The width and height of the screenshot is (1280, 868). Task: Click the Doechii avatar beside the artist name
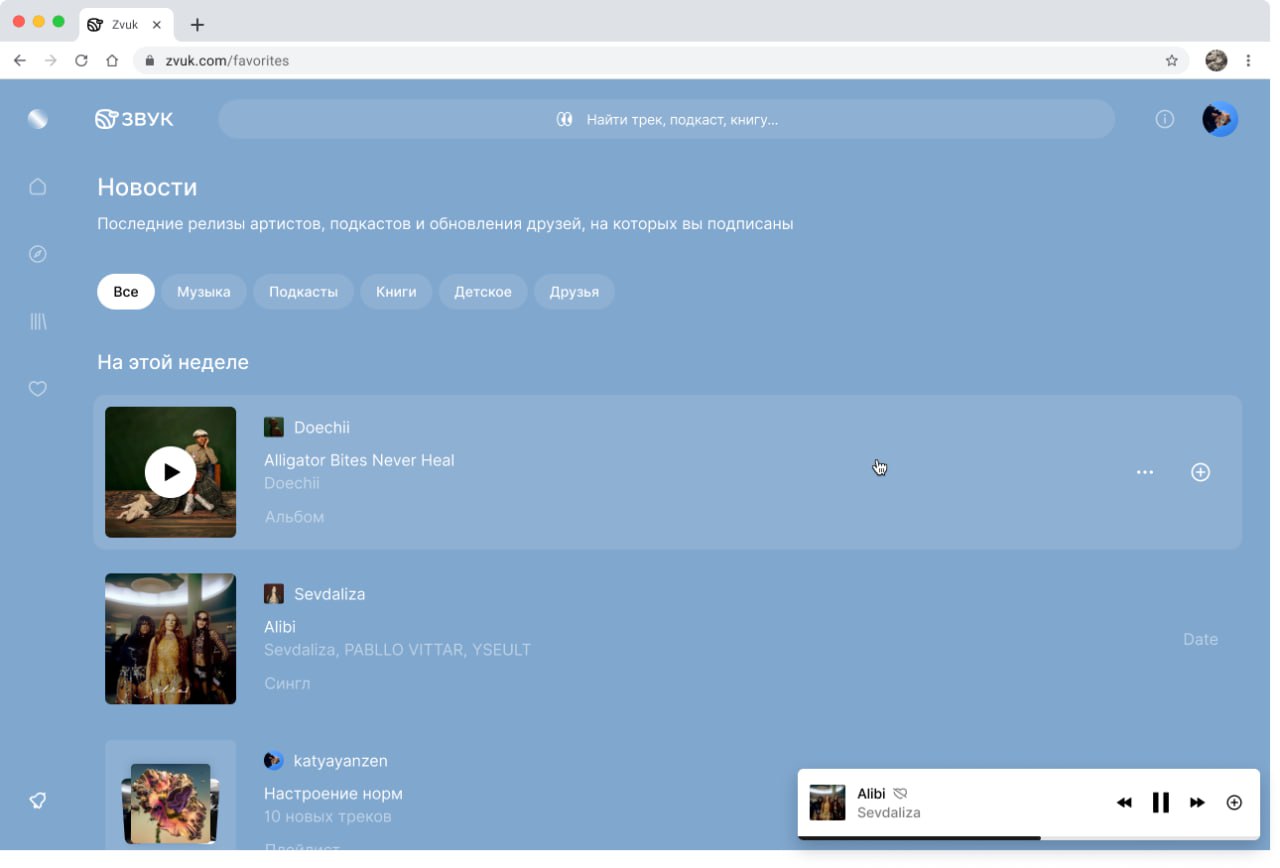pyautogui.click(x=274, y=428)
